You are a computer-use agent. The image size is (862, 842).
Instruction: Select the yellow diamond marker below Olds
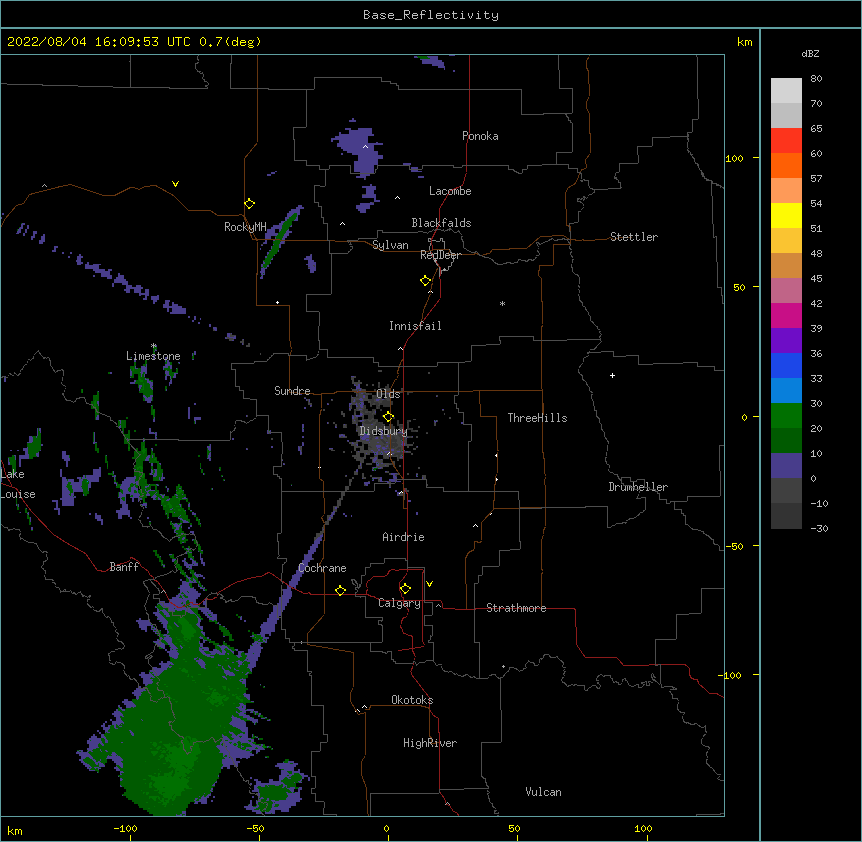[389, 417]
